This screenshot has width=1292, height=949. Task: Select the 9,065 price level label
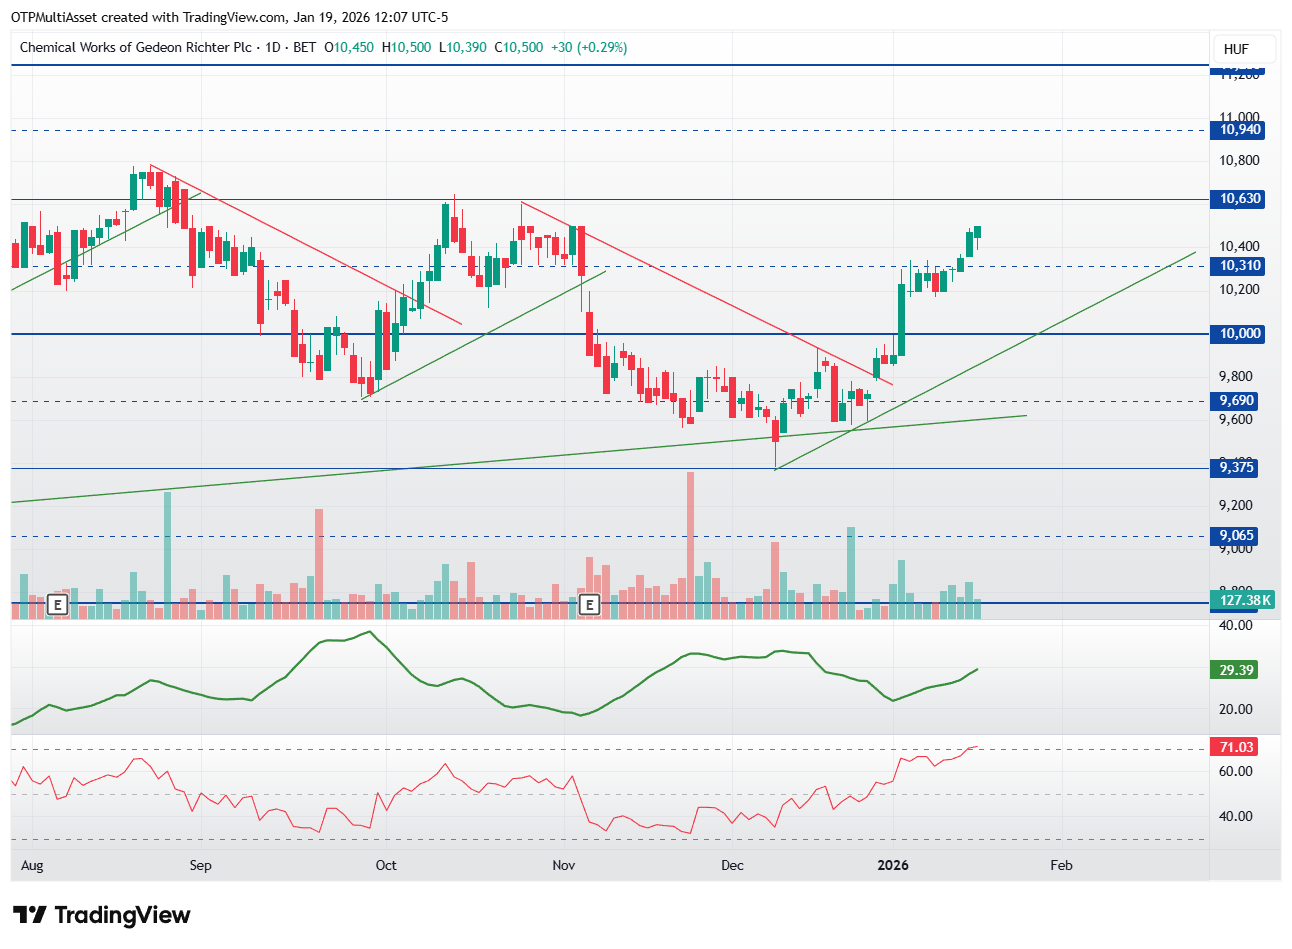tap(1236, 536)
